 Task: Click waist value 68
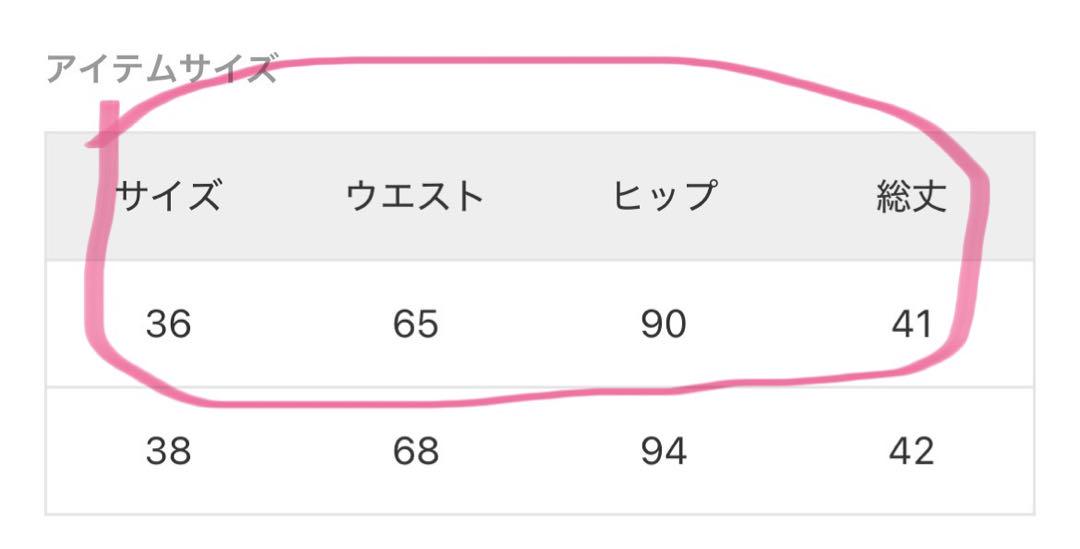(415, 451)
